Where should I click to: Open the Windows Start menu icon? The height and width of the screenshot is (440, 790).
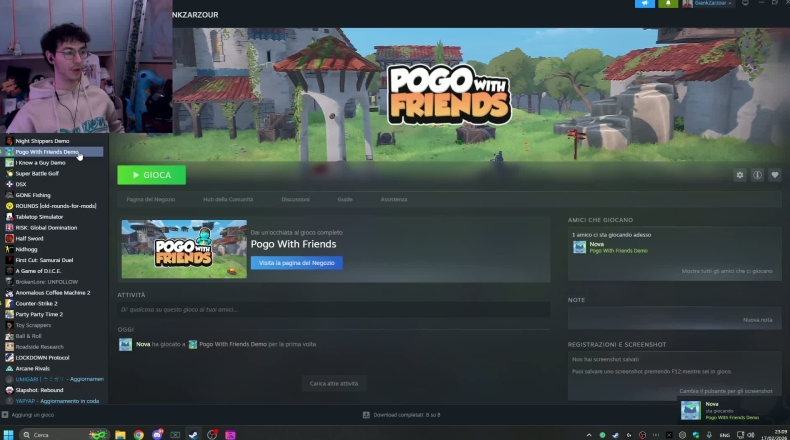tap(8, 434)
